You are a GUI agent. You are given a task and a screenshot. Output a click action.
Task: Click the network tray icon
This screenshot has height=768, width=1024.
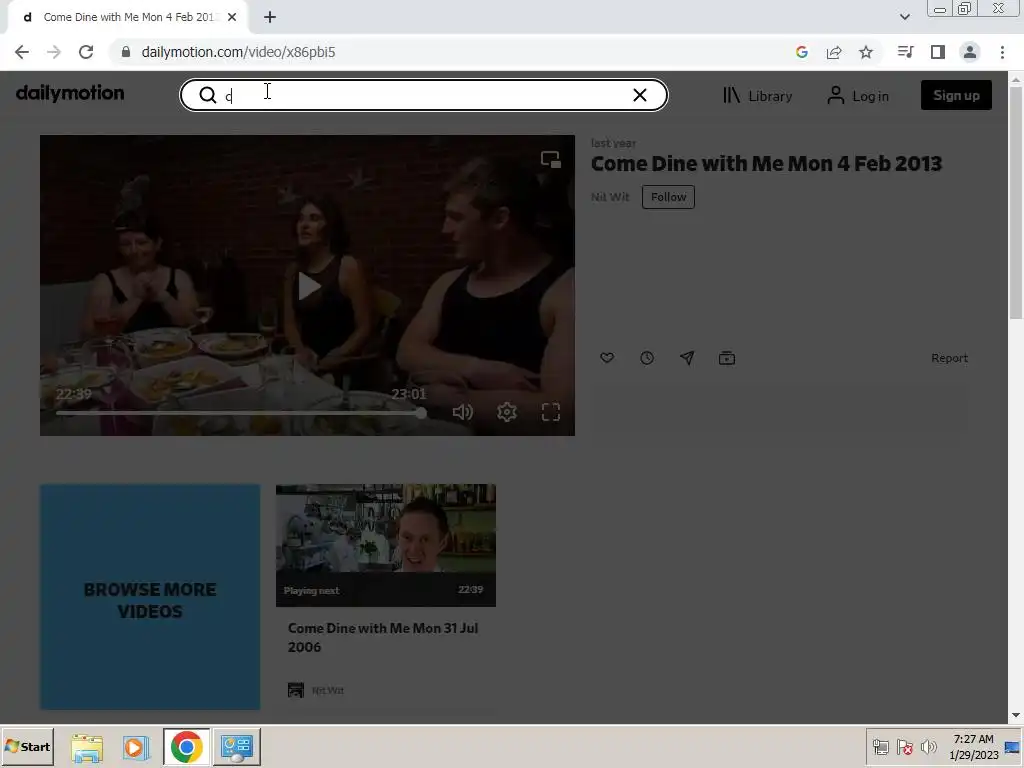click(x=880, y=746)
